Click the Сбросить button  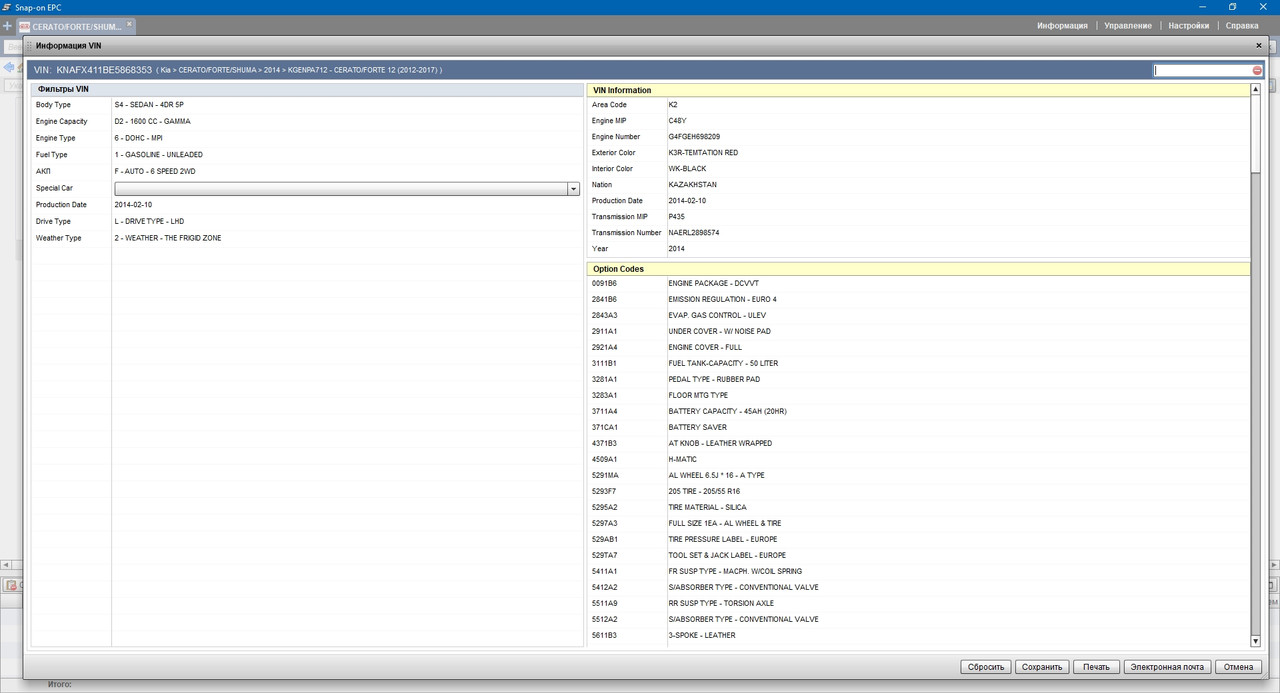tap(985, 667)
